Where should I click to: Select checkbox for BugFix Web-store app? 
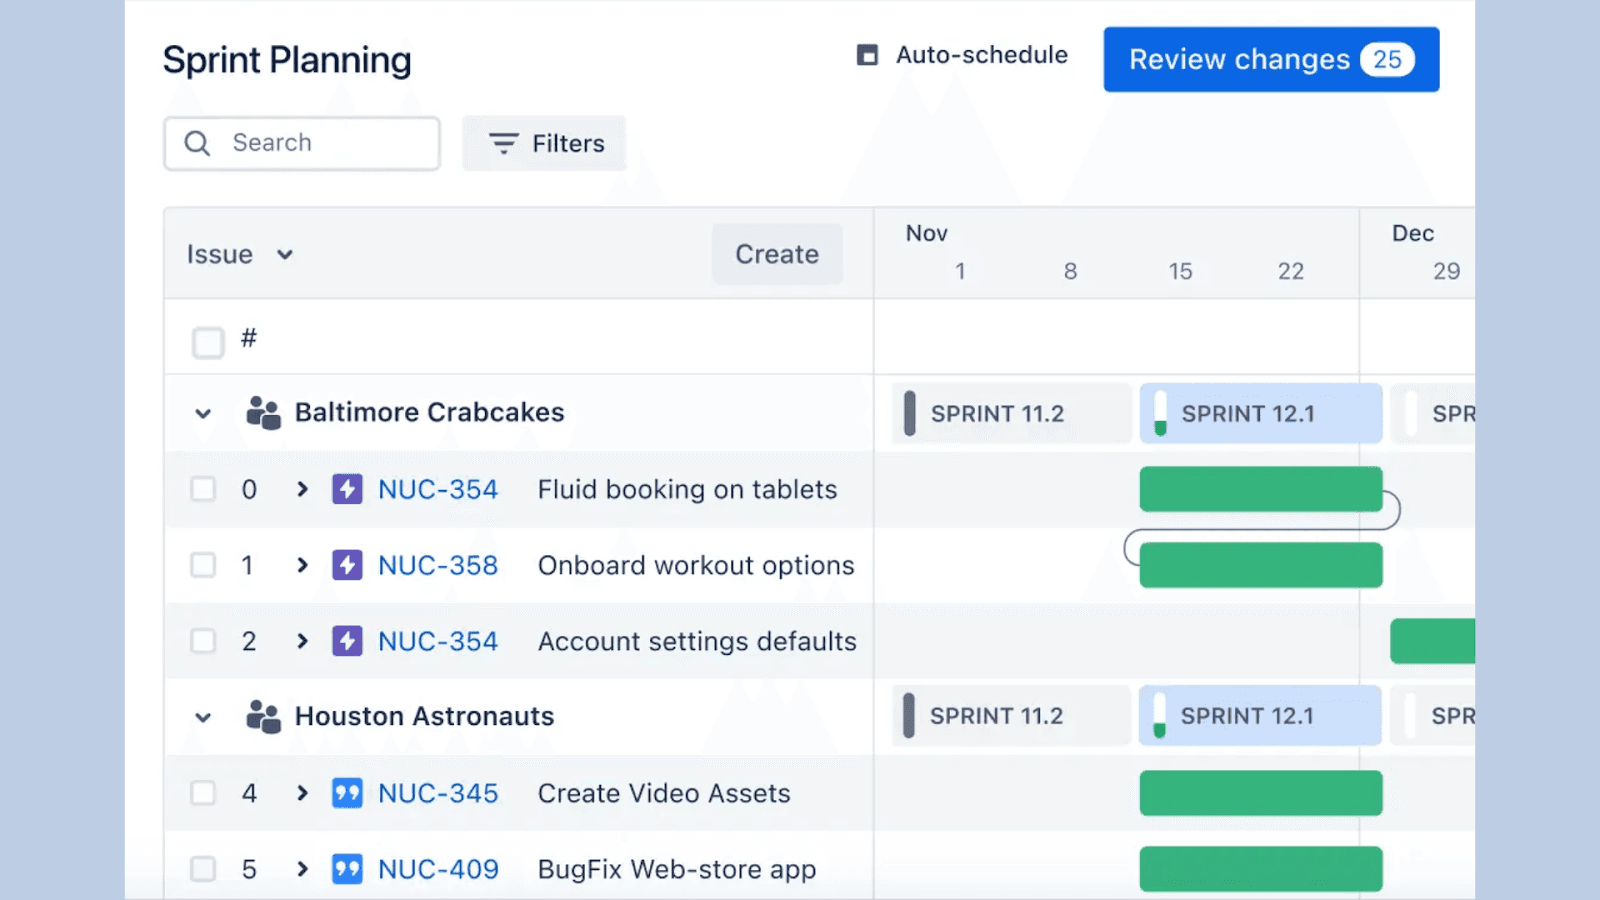(x=203, y=869)
